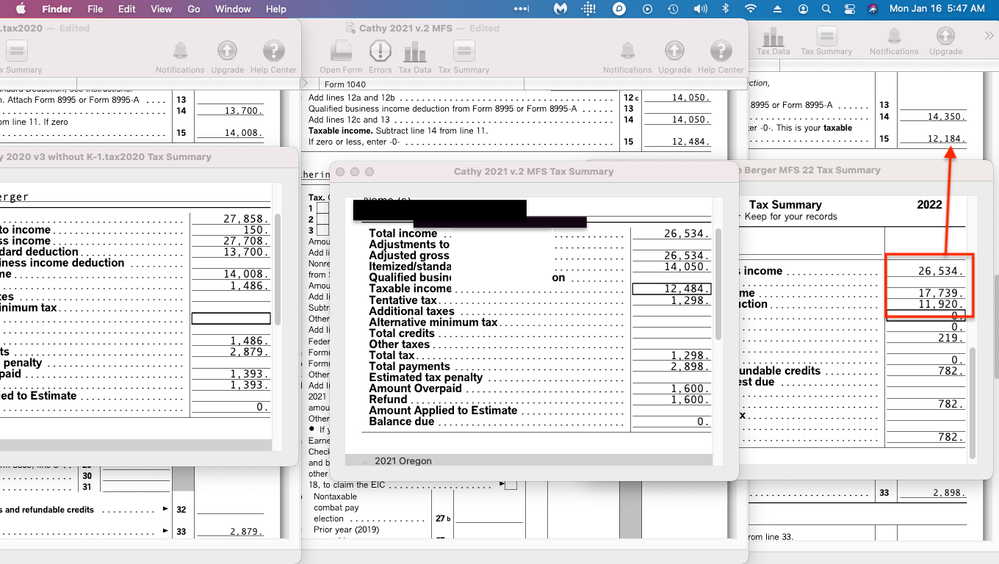Click Alternative minimum tax row in Cathy summary
The height and width of the screenshot is (564, 999).
[x=540, y=322]
